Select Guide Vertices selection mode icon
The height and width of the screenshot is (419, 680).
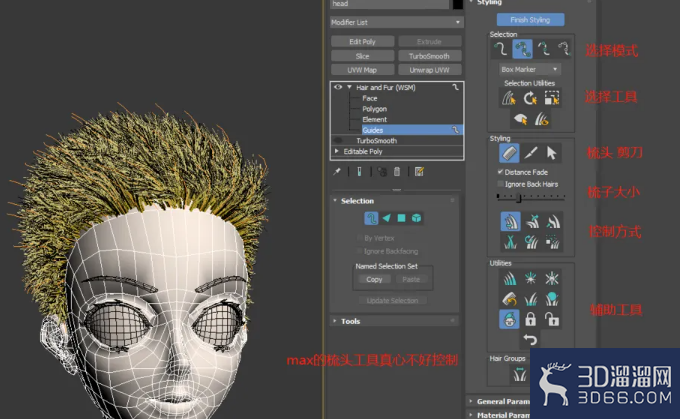pyautogui.click(x=543, y=49)
